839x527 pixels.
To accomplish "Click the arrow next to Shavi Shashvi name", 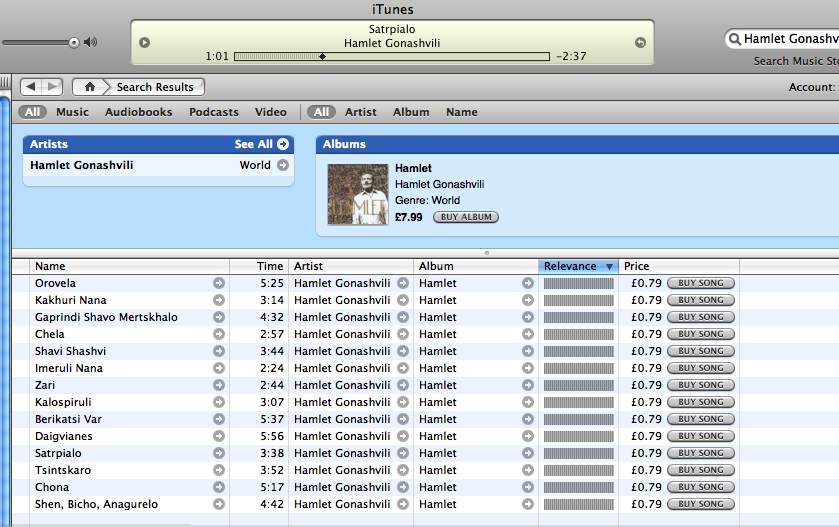I will point(219,351).
